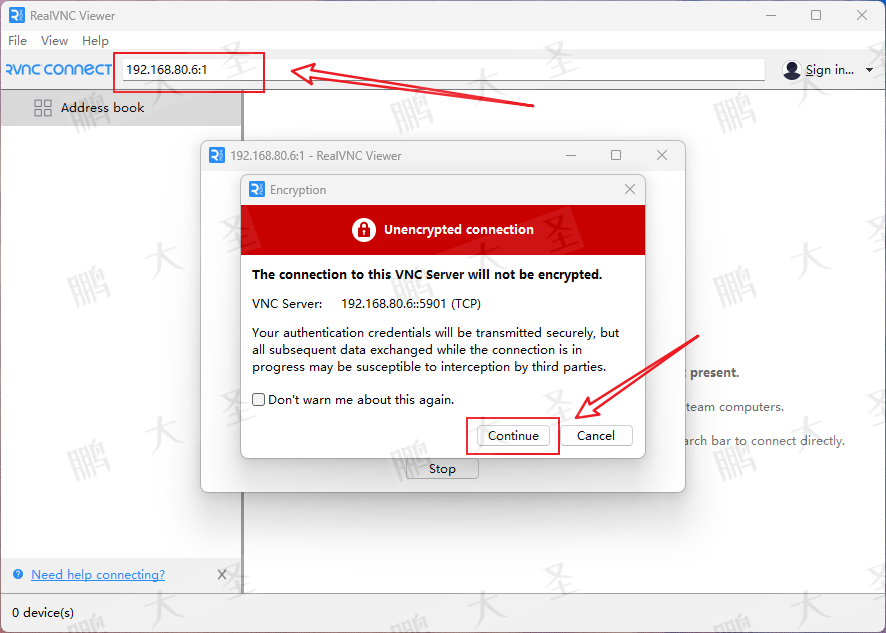Close the Encryption dialog
Viewport: 886px width, 633px height.
pos(630,189)
